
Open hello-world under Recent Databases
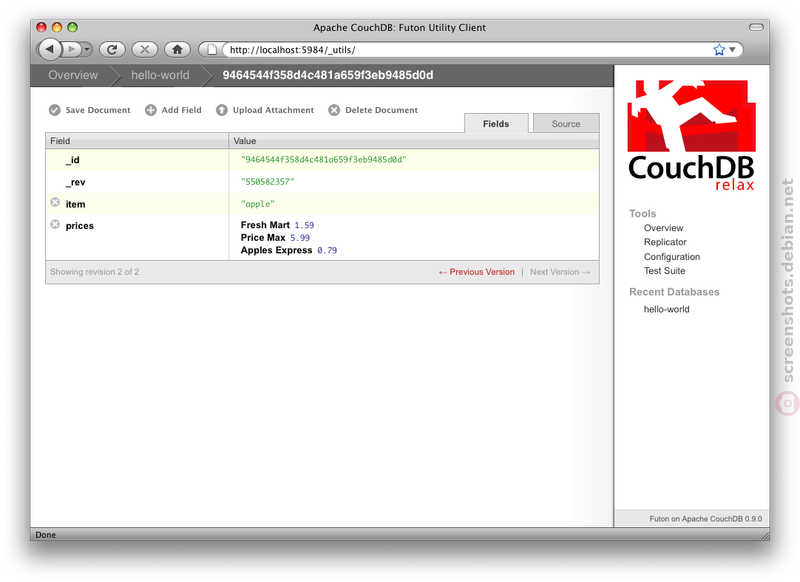[666, 309]
